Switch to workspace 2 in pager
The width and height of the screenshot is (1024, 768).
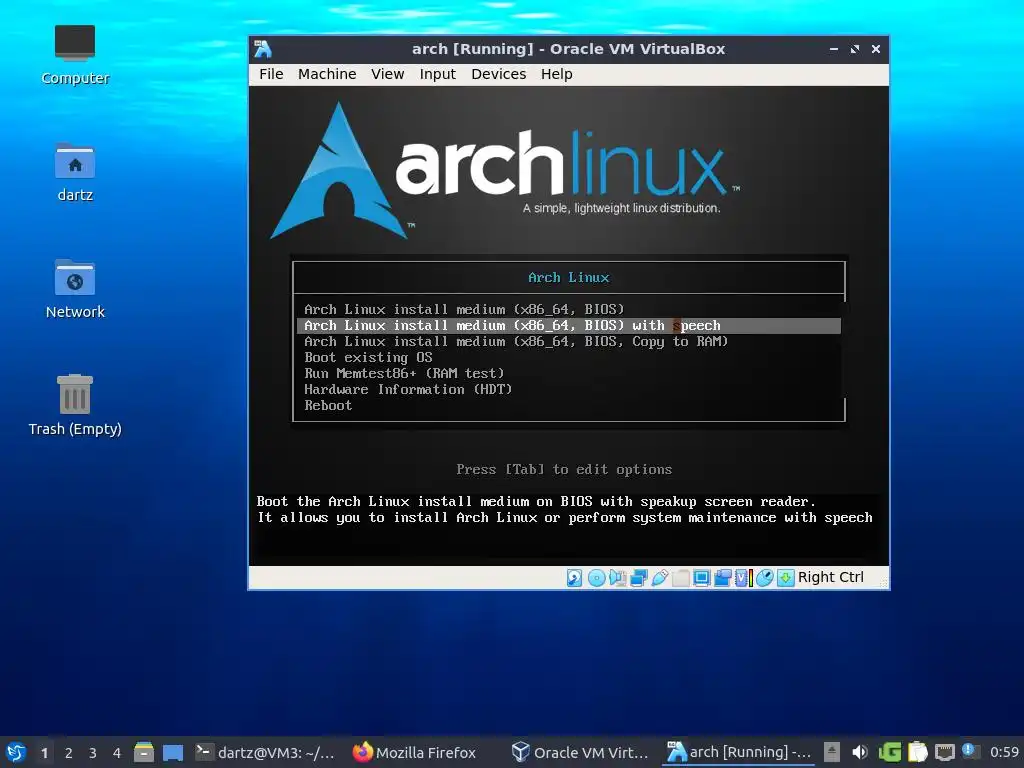click(69, 753)
